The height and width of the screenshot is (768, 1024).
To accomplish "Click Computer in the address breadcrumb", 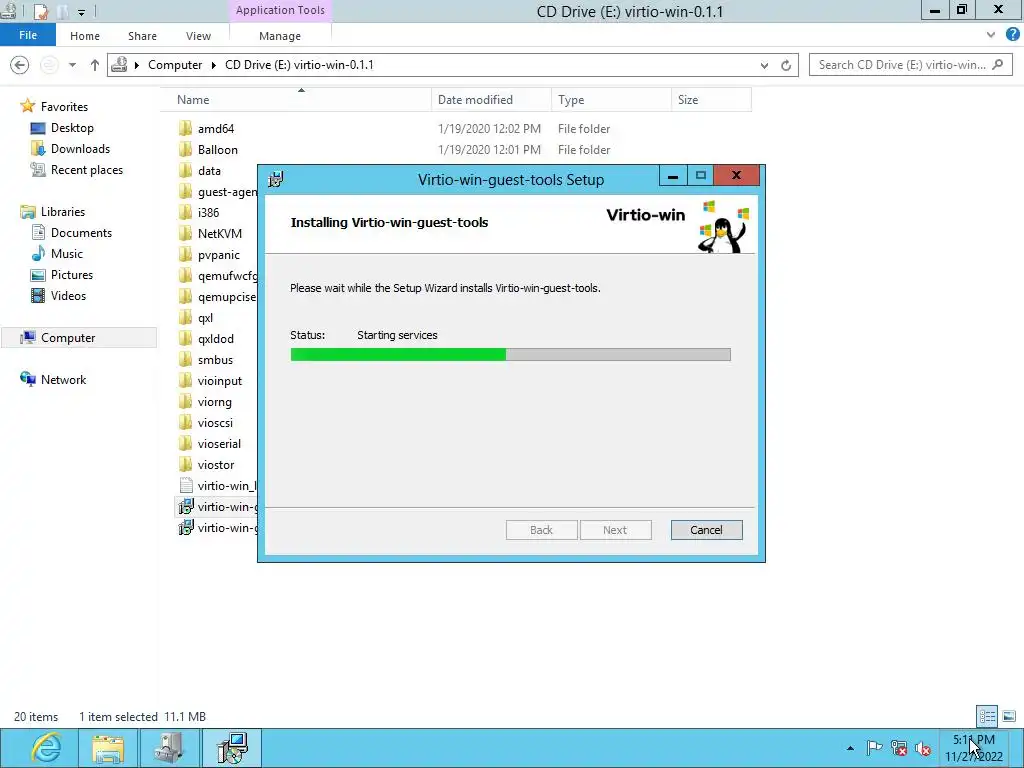I will click(175, 65).
